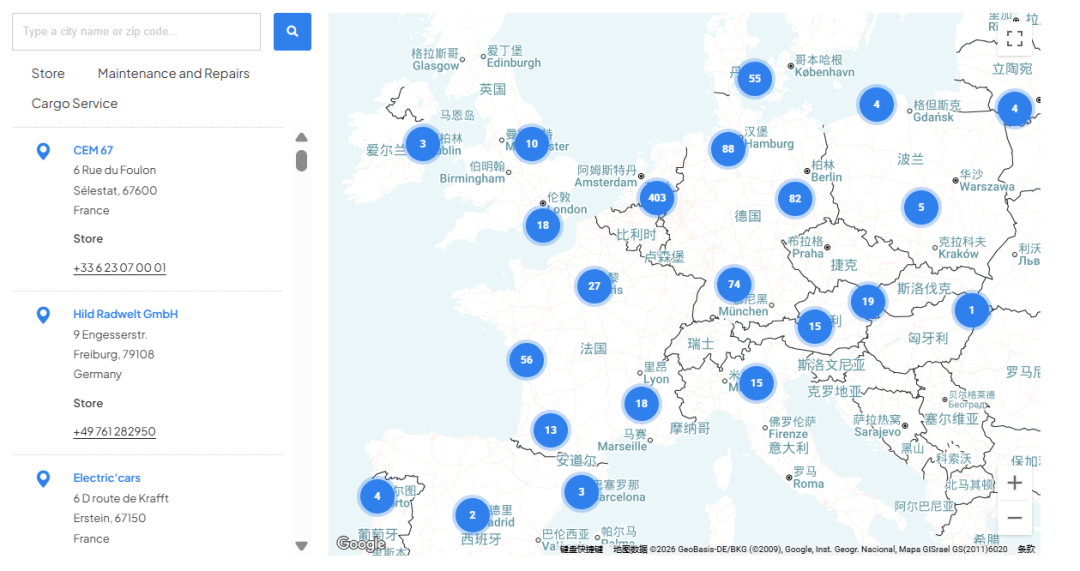This screenshot has height=571, width=1080.
Task: Select the Store filter
Action: (x=48, y=74)
